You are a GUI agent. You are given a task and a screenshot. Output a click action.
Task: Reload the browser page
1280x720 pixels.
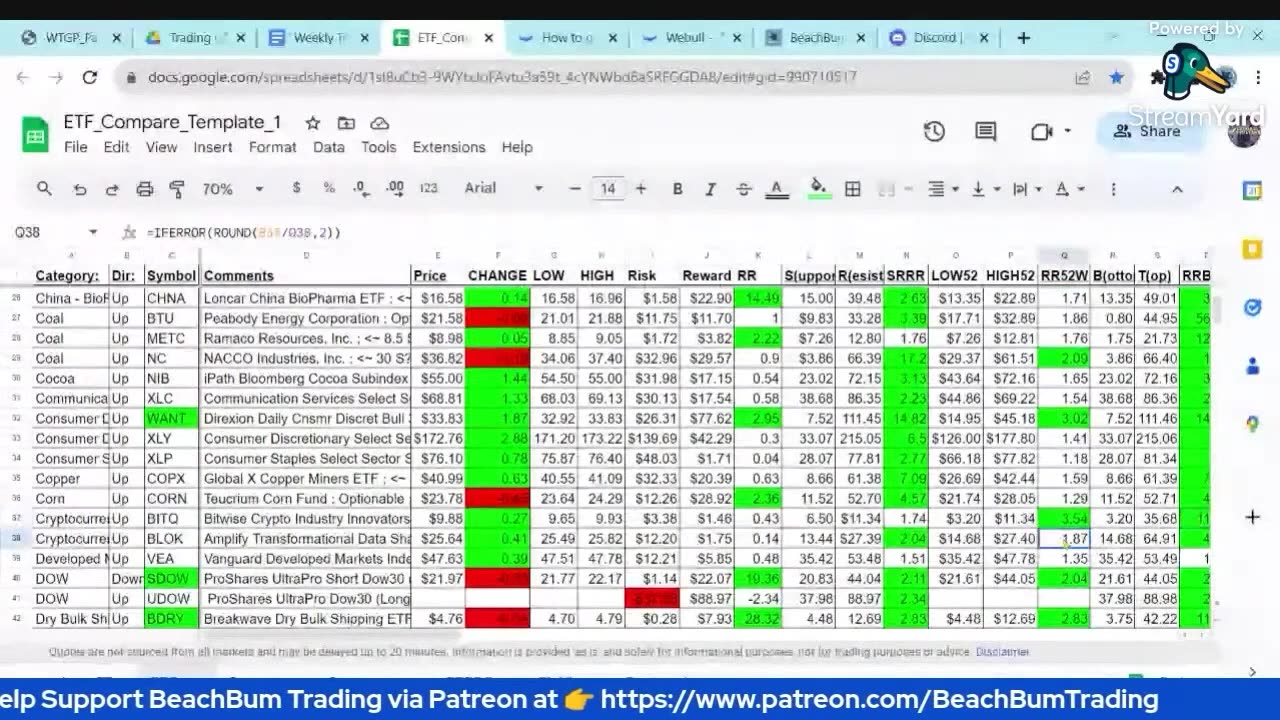(x=90, y=77)
